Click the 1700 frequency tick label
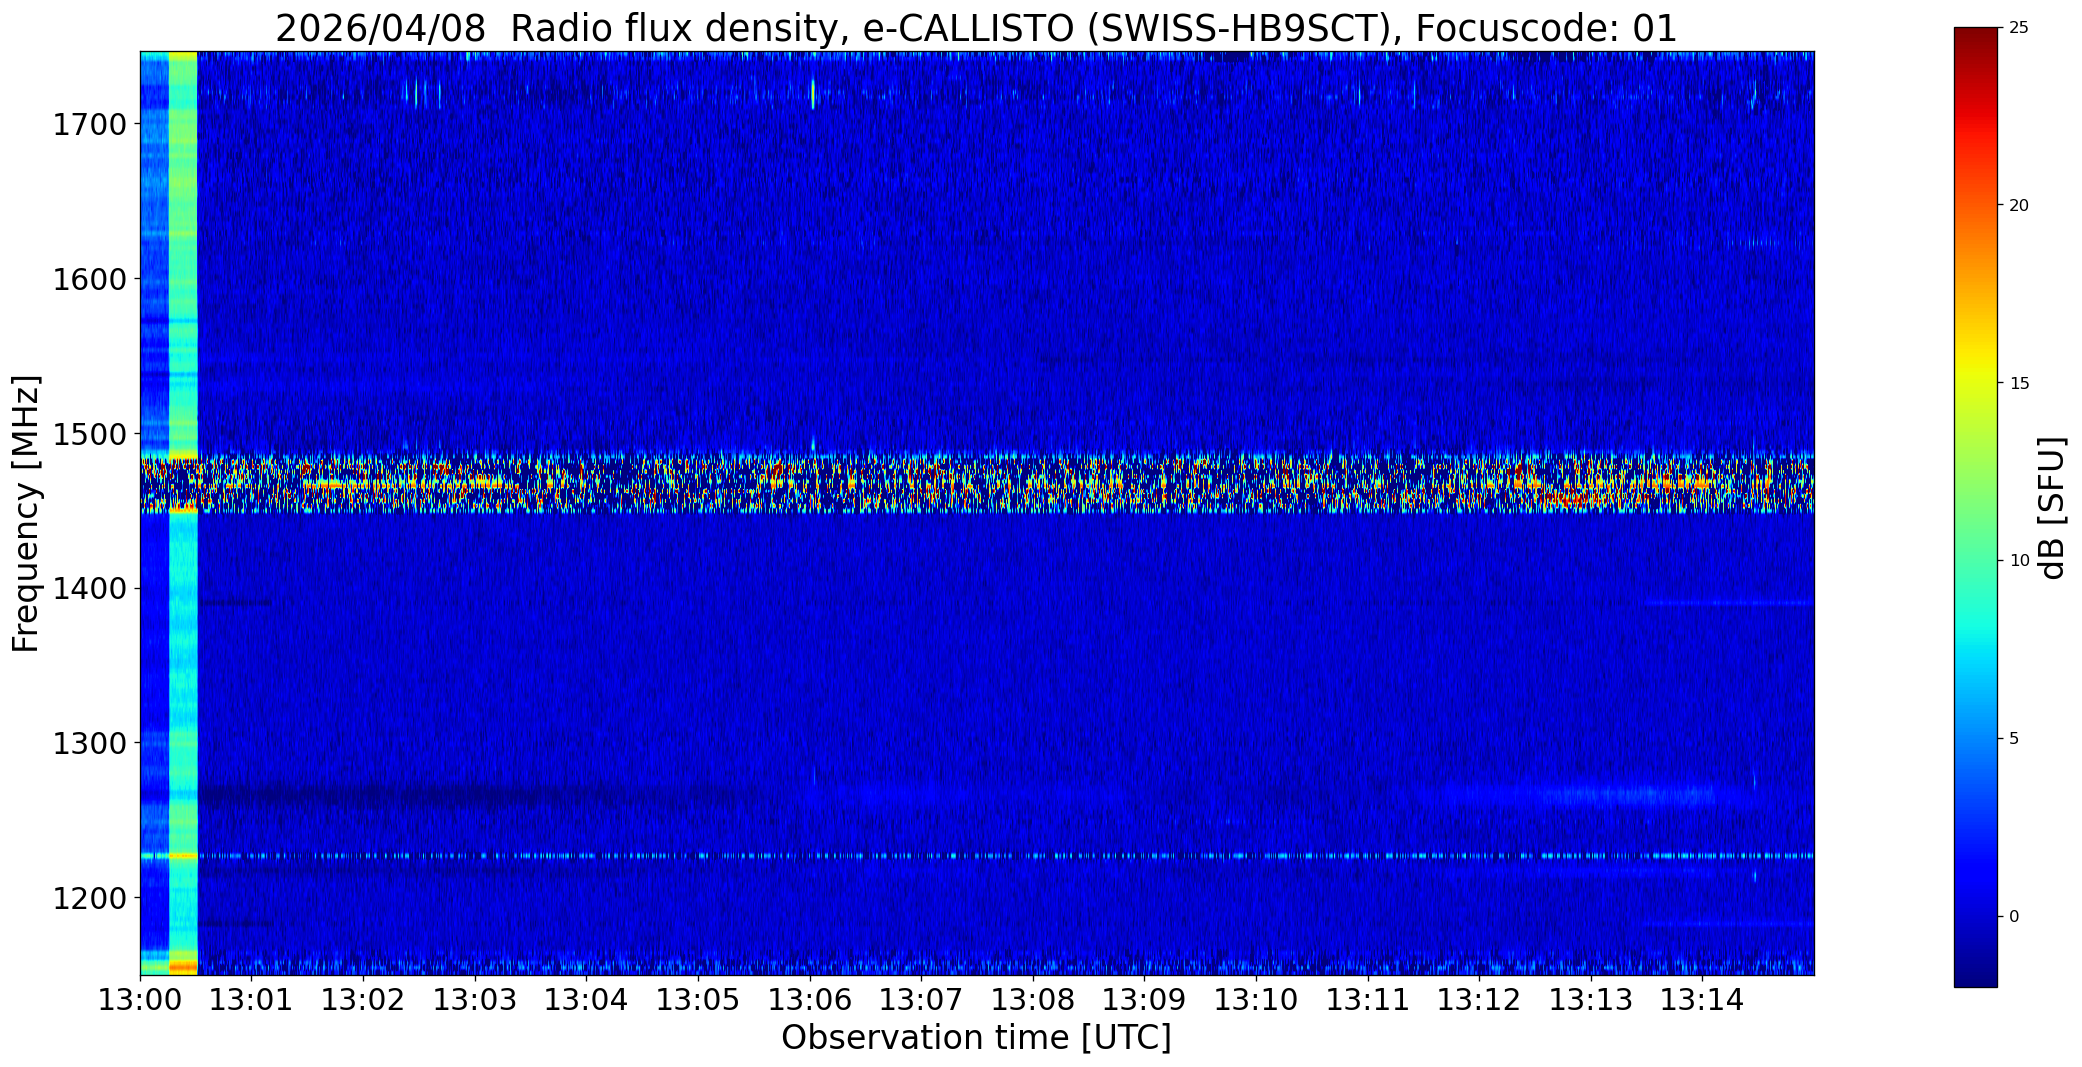 pyautogui.click(x=89, y=125)
